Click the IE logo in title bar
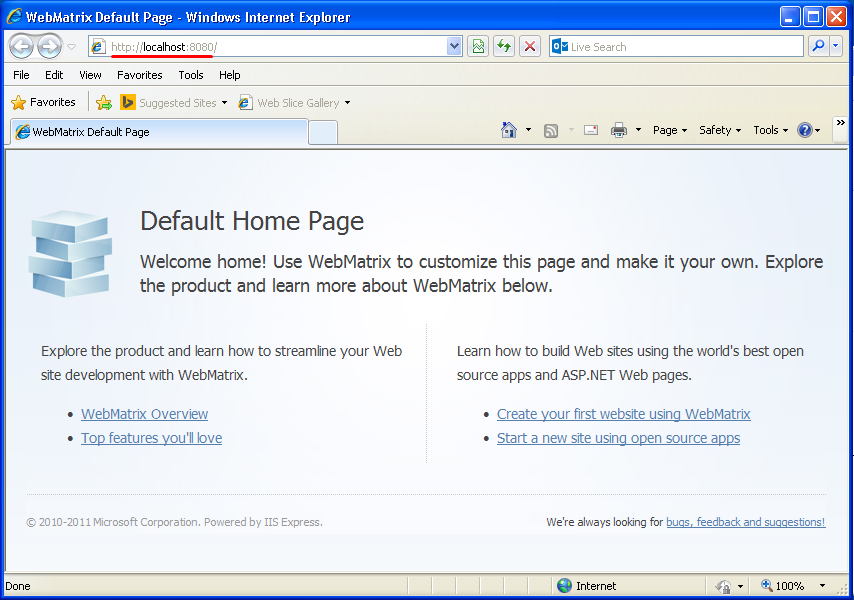The image size is (854, 600). coord(14,17)
